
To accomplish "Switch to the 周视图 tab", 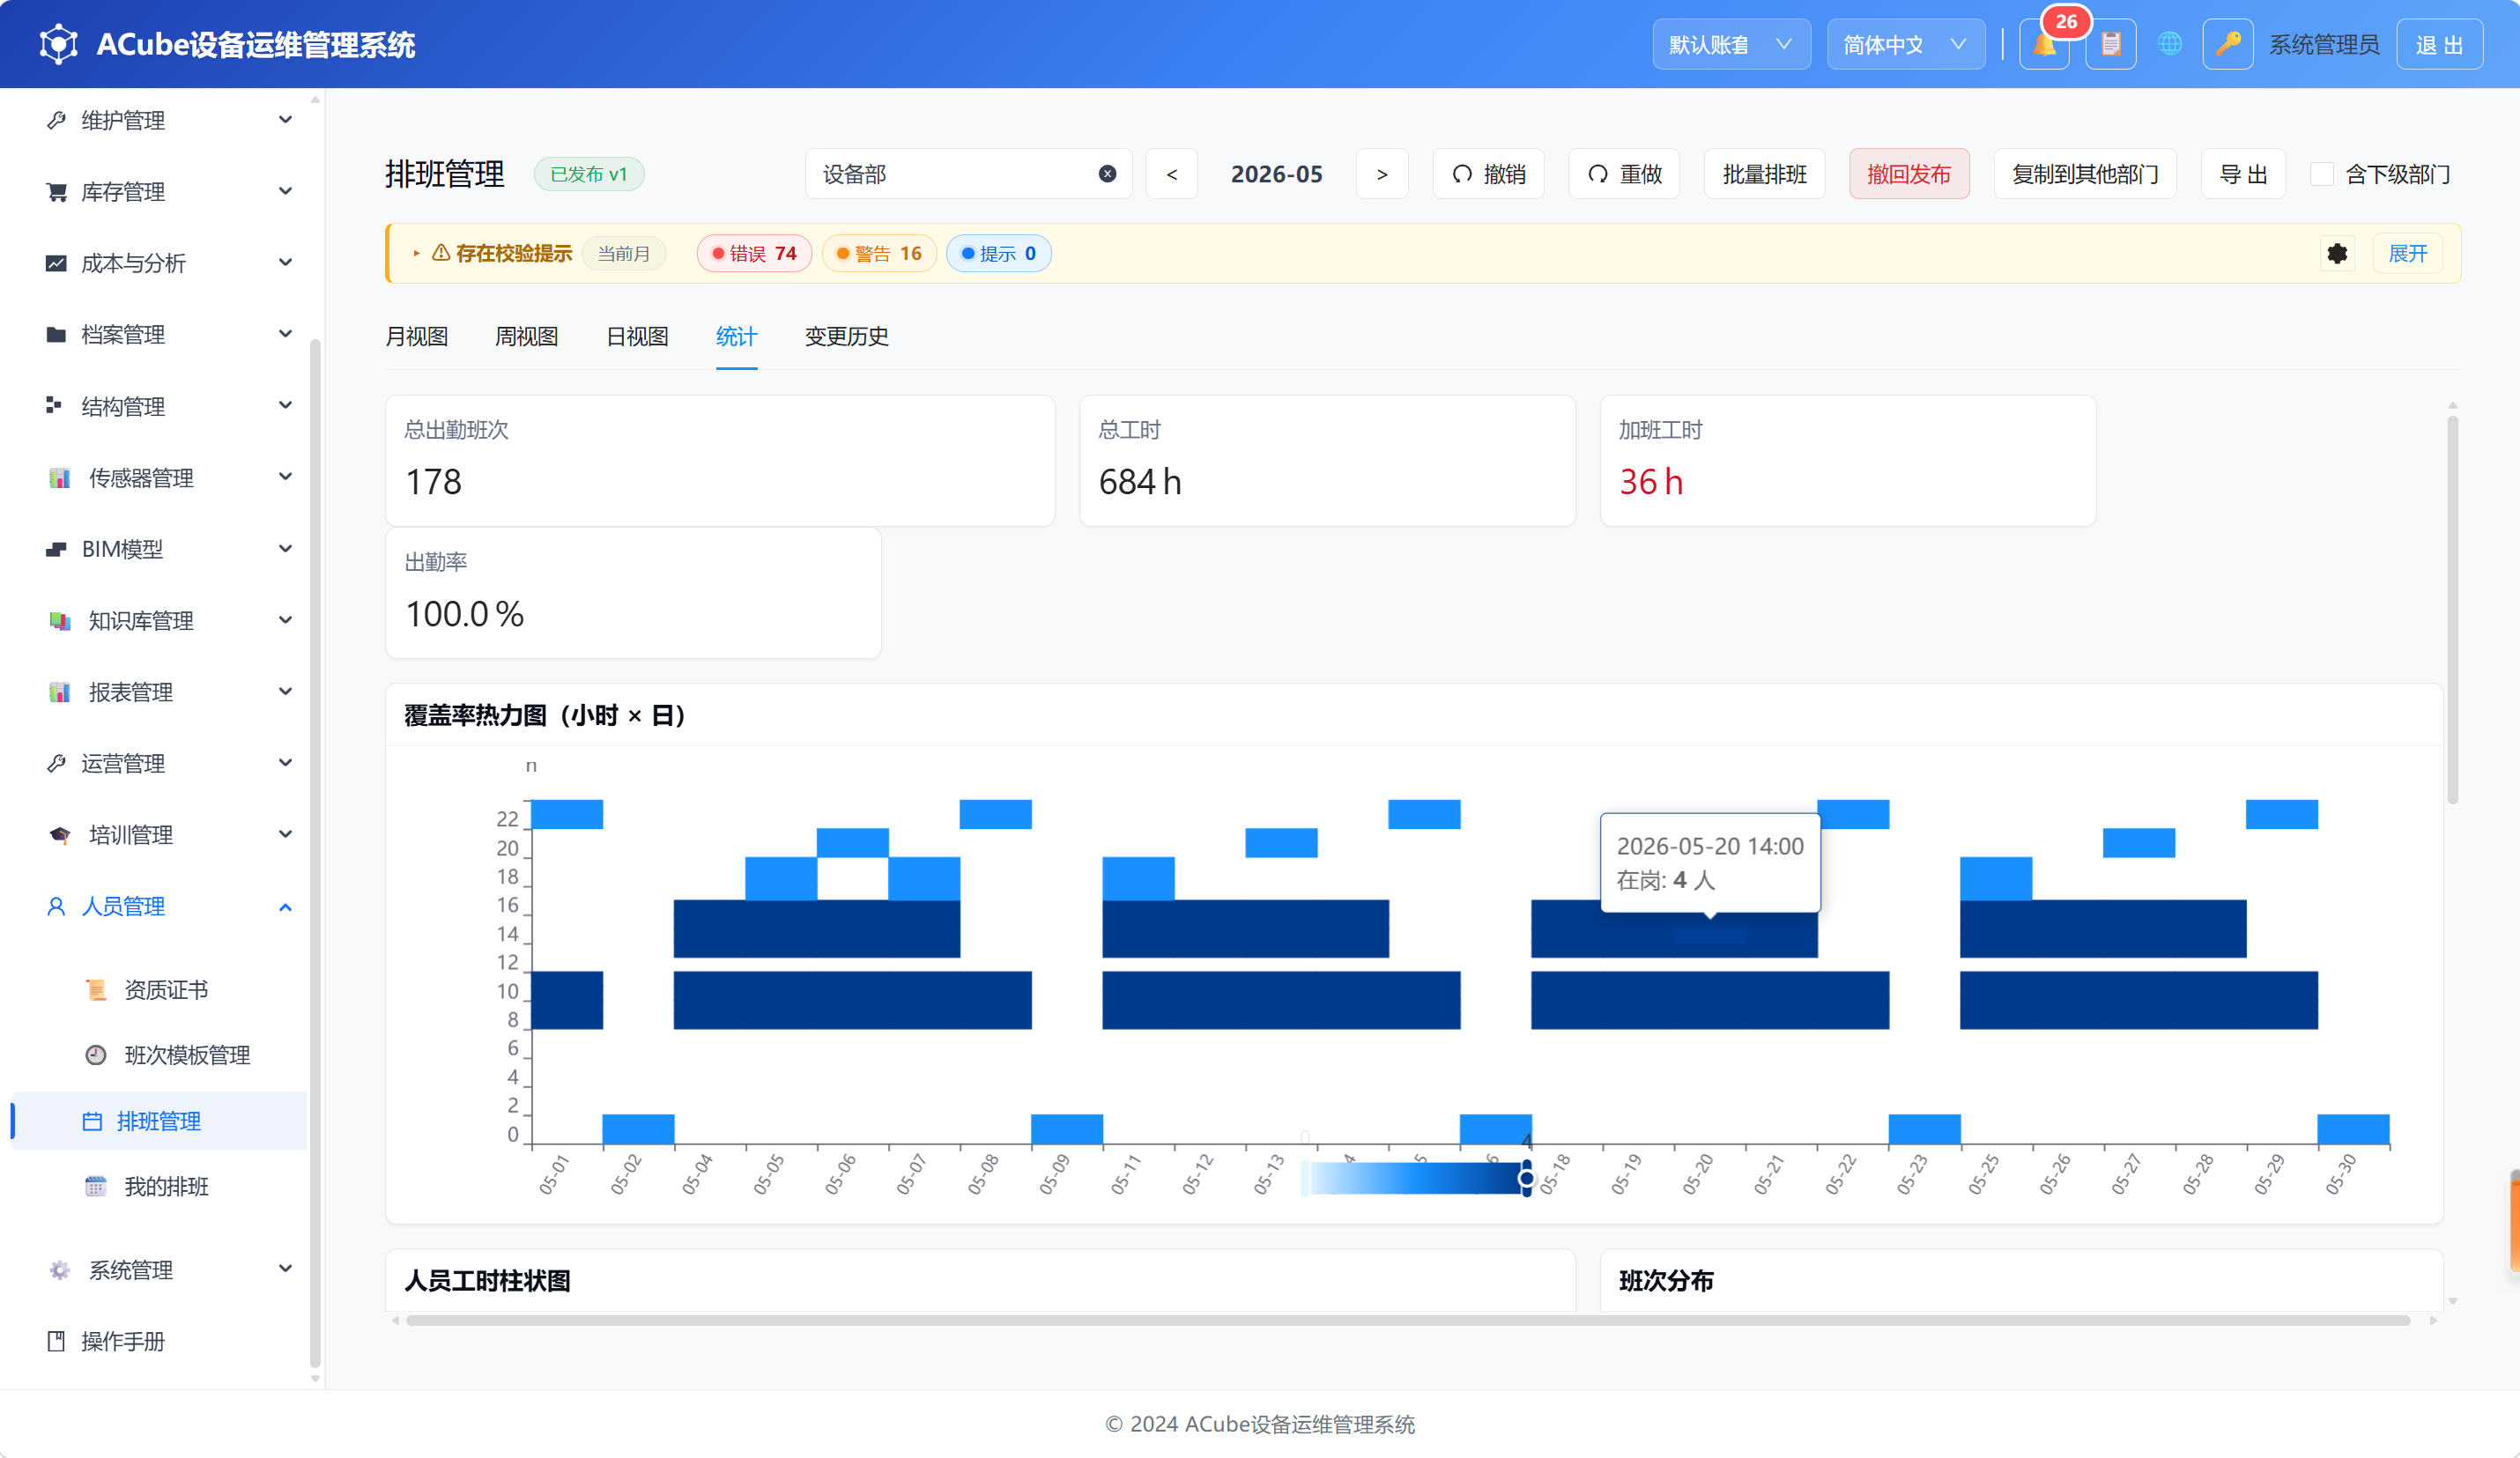I will 526,336.
